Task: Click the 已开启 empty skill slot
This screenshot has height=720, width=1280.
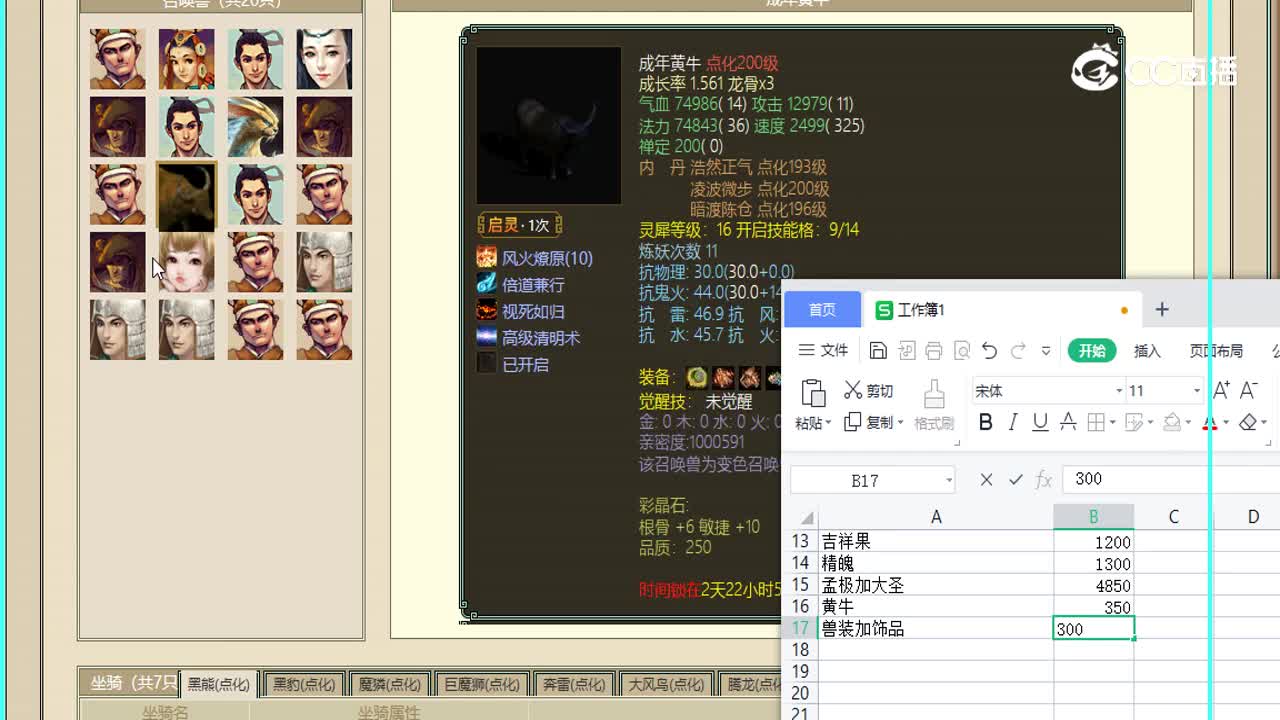Action: [x=486, y=364]
